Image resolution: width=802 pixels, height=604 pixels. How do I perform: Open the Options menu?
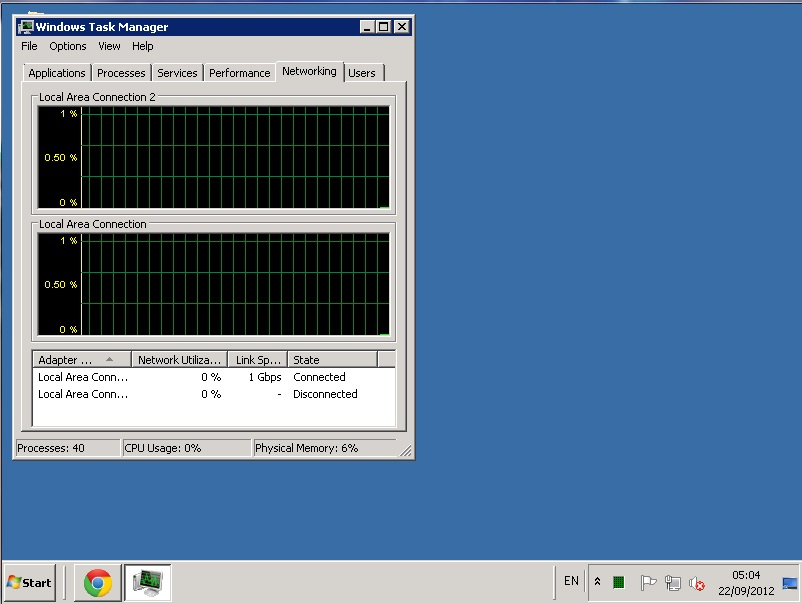pos(68,46)
